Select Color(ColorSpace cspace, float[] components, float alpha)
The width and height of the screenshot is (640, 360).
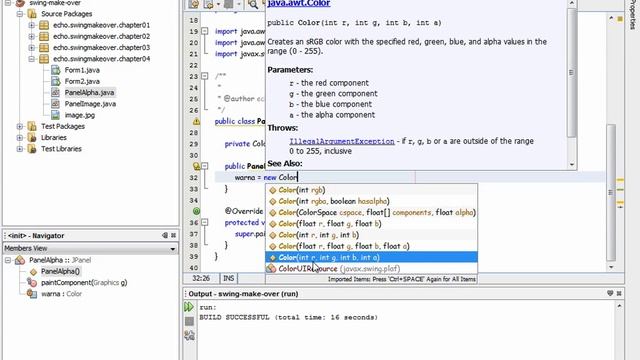click(x=371, y=213)
